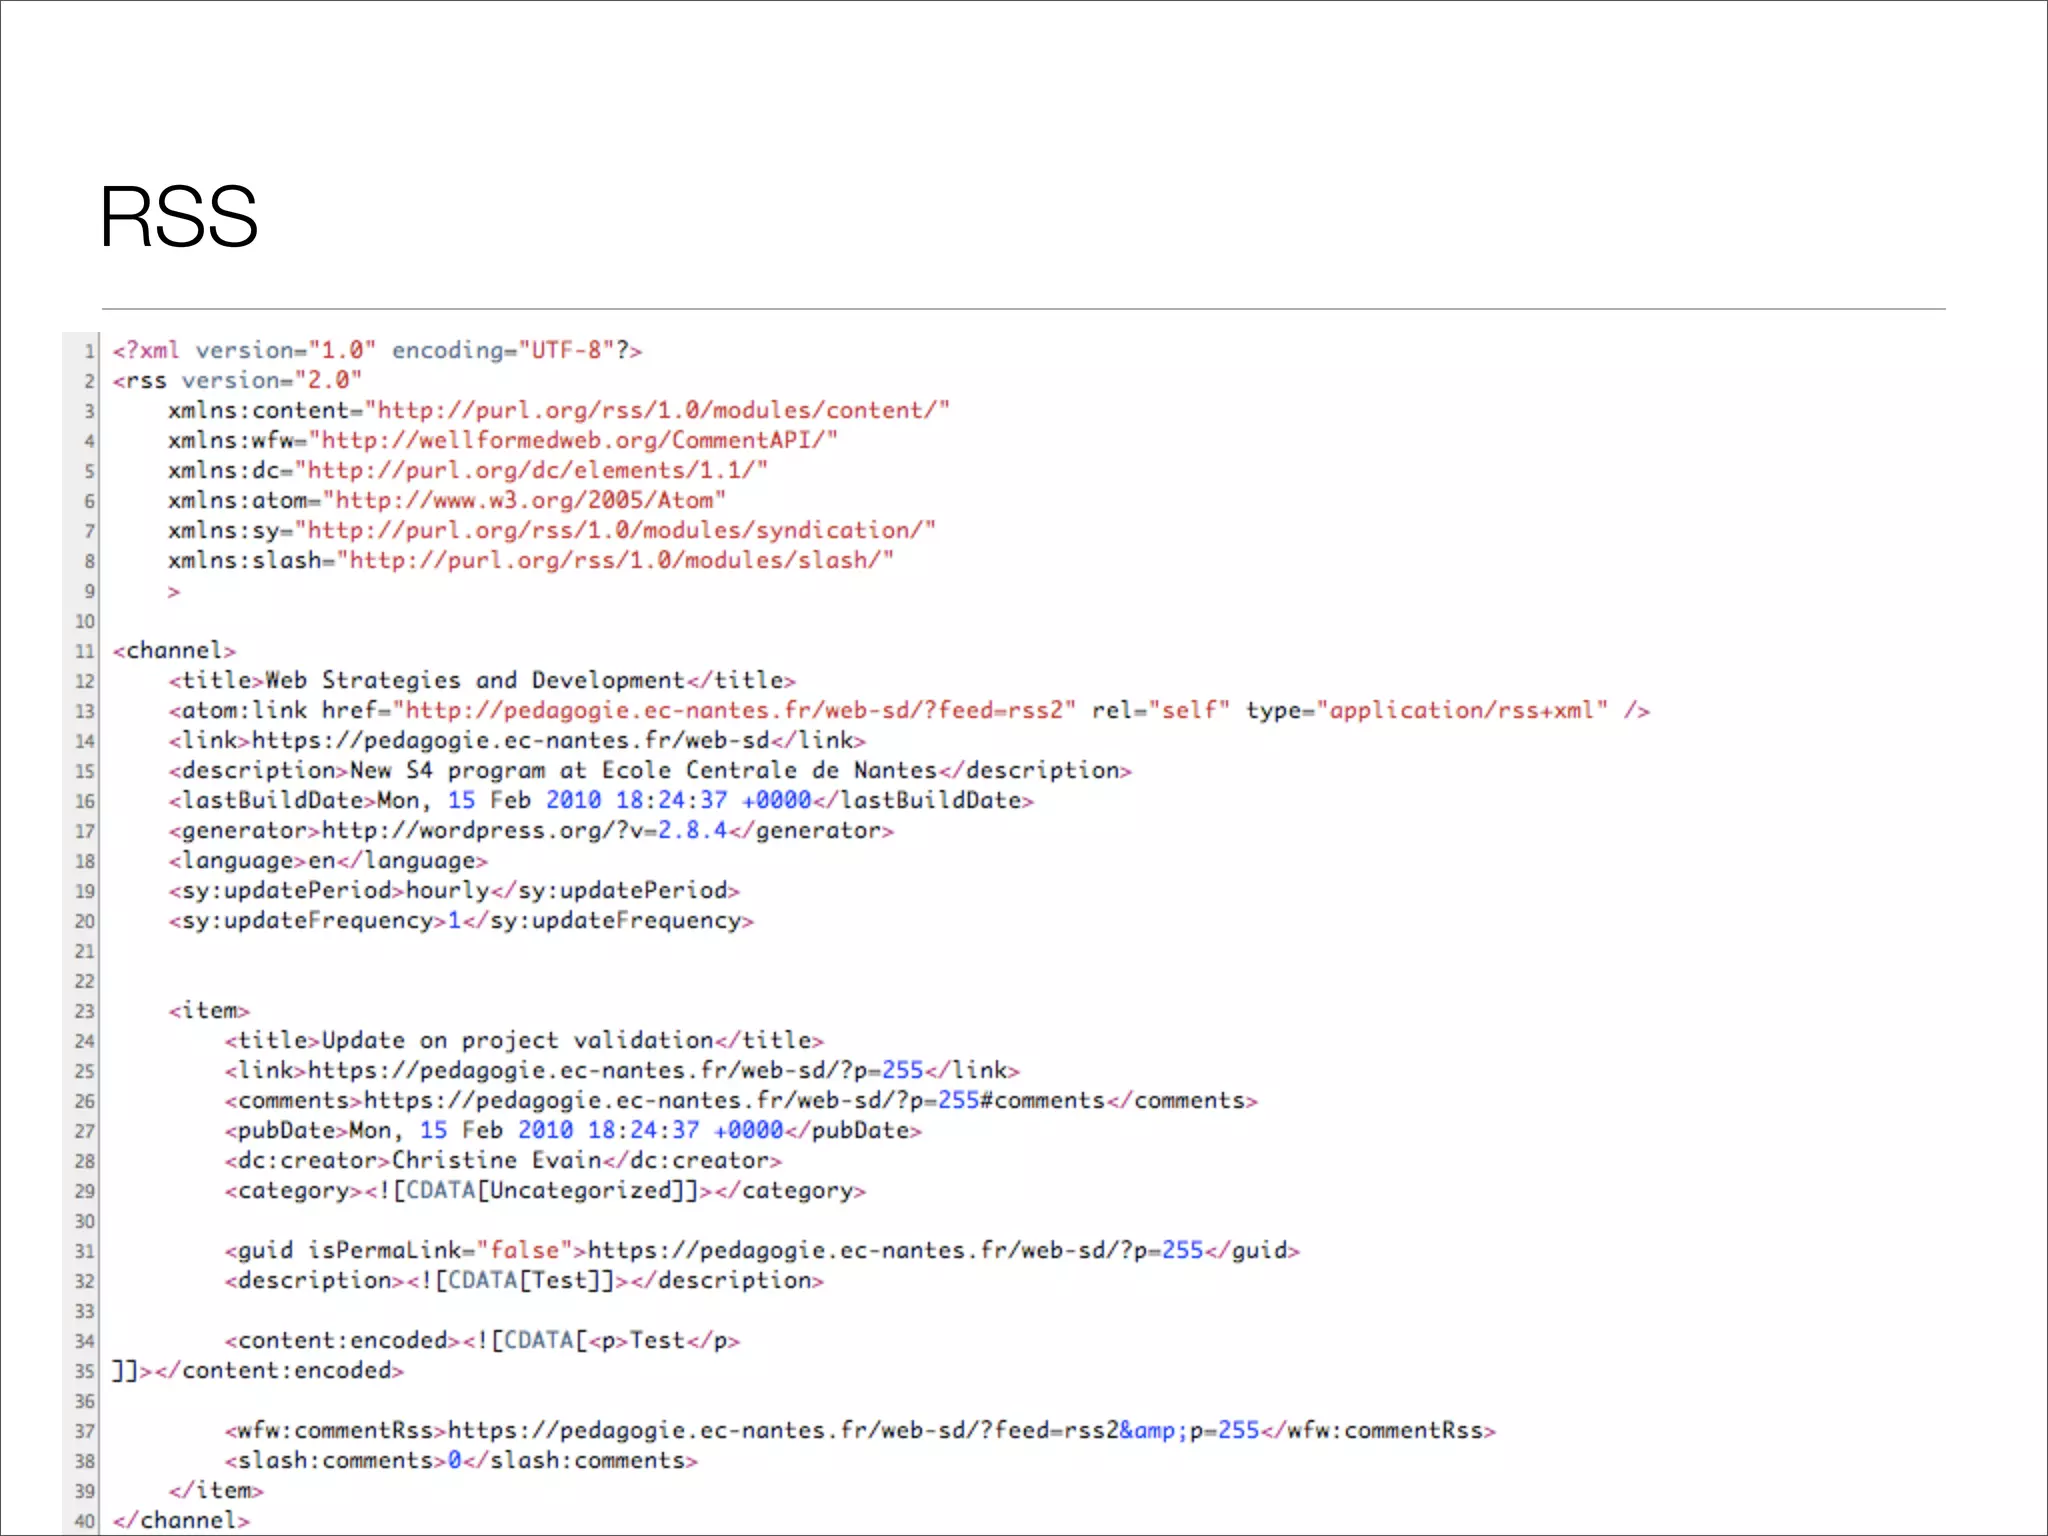Click the atom:link feed=rss2 href URL
The height and width of the screenshot is (1536, 2048).
pyautogui.click(x=733, y=711)
